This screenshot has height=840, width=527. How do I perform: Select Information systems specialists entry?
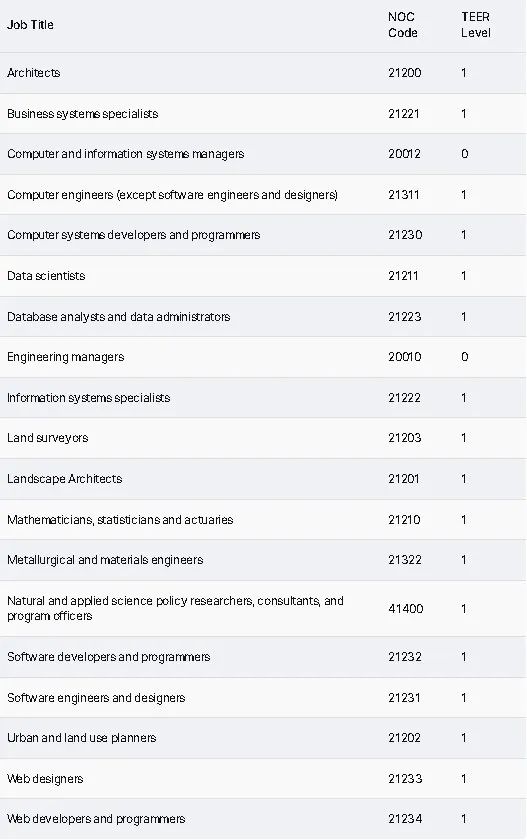(x=88, y=398)
